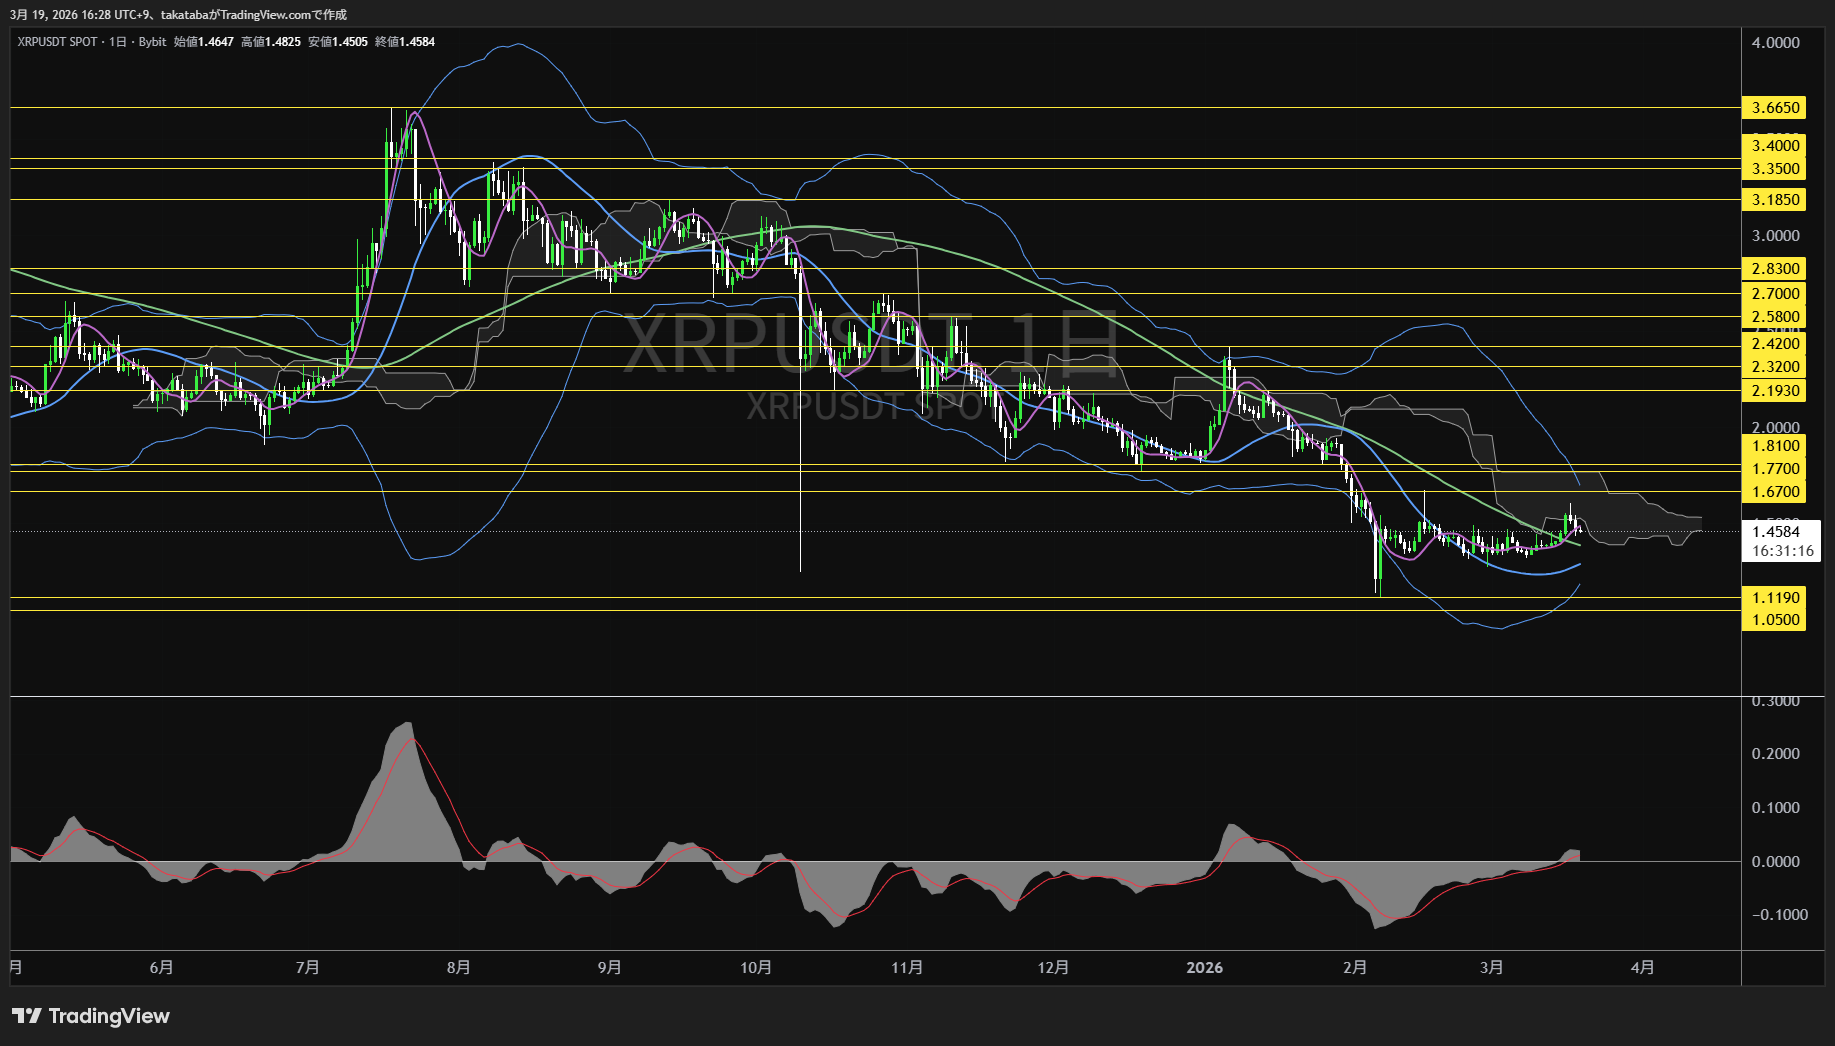1835x1046 pixels.
Task: Click the XRPUSDT SPOT symbol title
Action: pyautogui.click(x=57, y=42)
